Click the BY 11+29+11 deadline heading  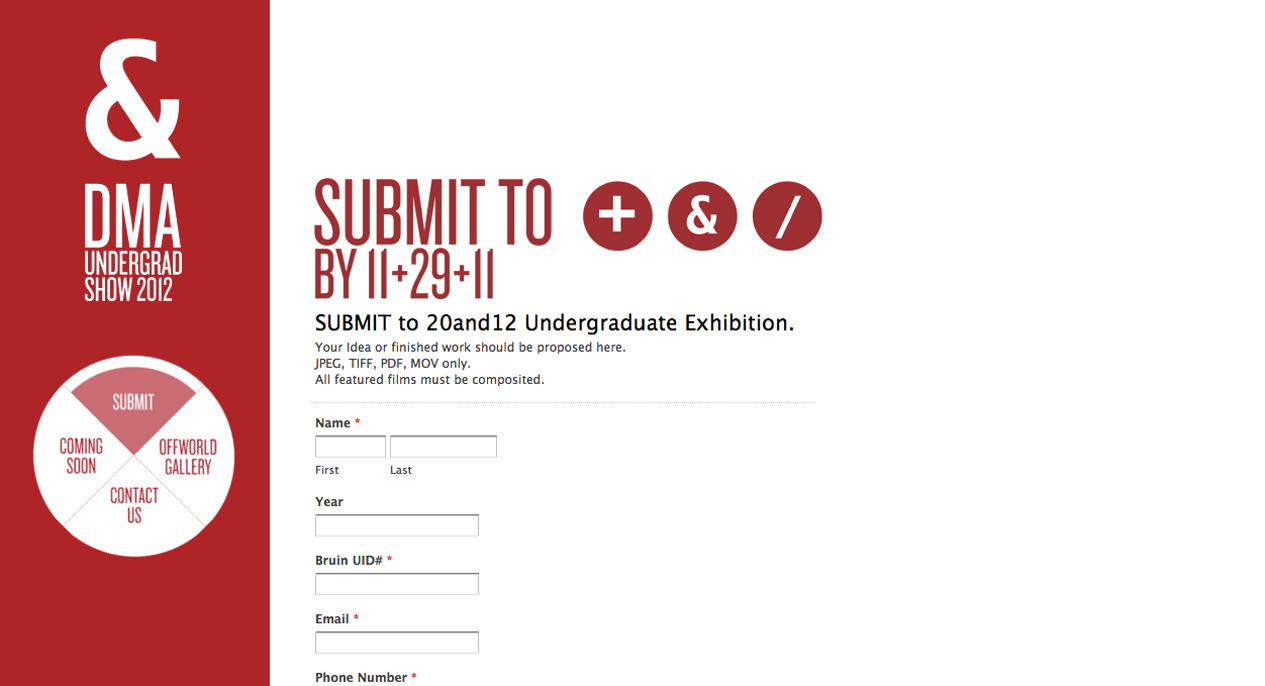404,274
